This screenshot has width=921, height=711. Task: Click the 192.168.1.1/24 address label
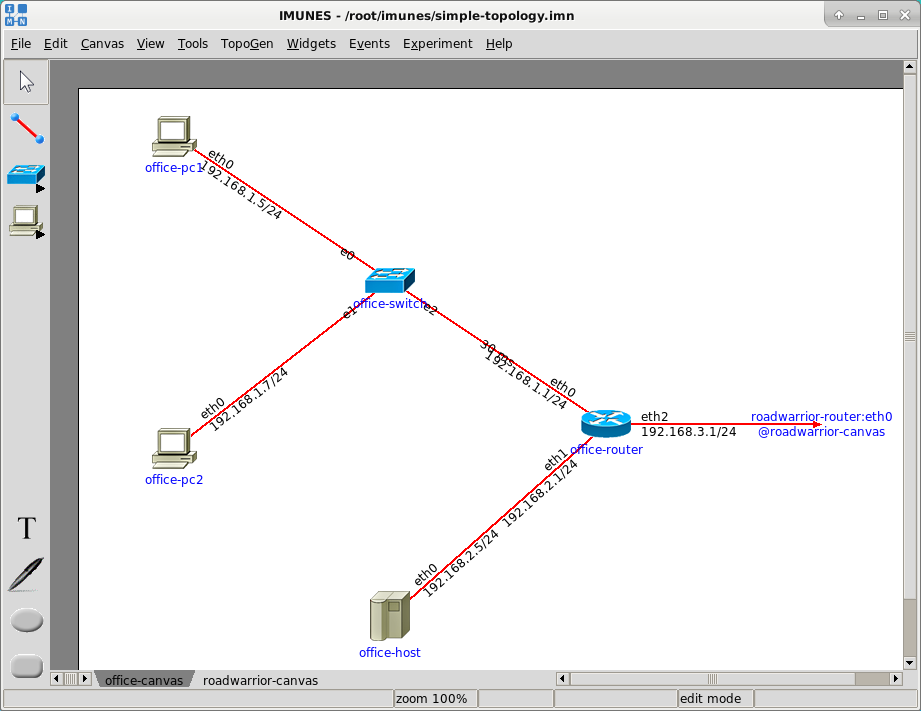click(x=526, y=380)
